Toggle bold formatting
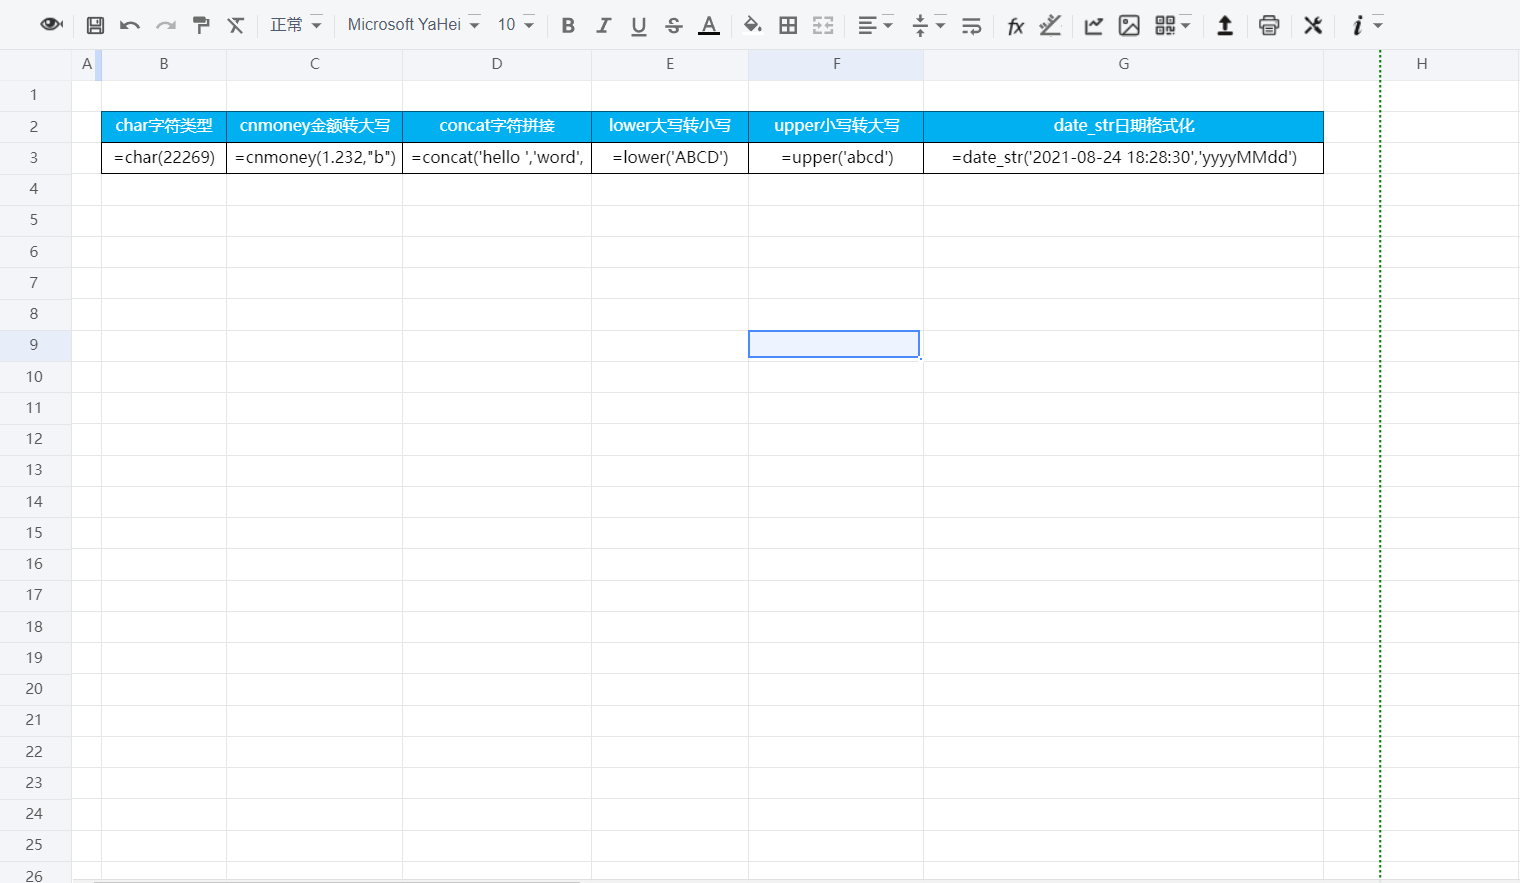The height and width of the screenshot is (883, 1520). (x=568, y=25)
